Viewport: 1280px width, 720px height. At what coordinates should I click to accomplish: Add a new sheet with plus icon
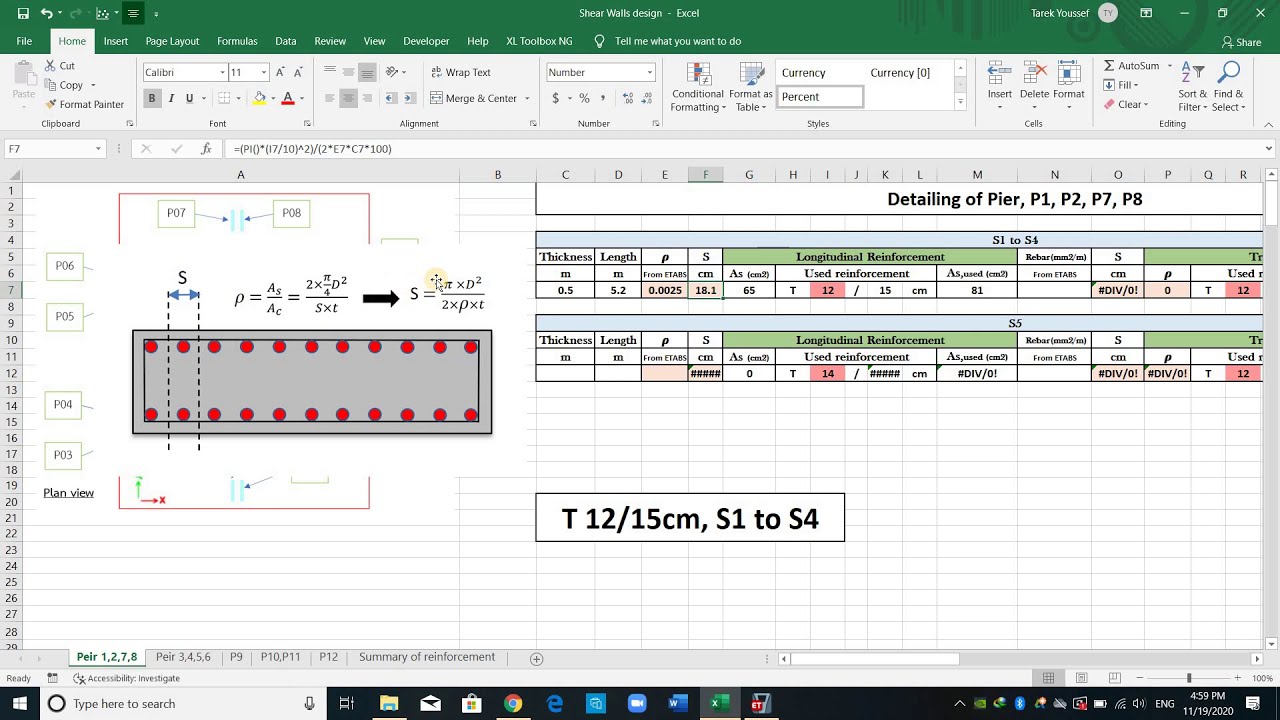click(x=536, y=658)
